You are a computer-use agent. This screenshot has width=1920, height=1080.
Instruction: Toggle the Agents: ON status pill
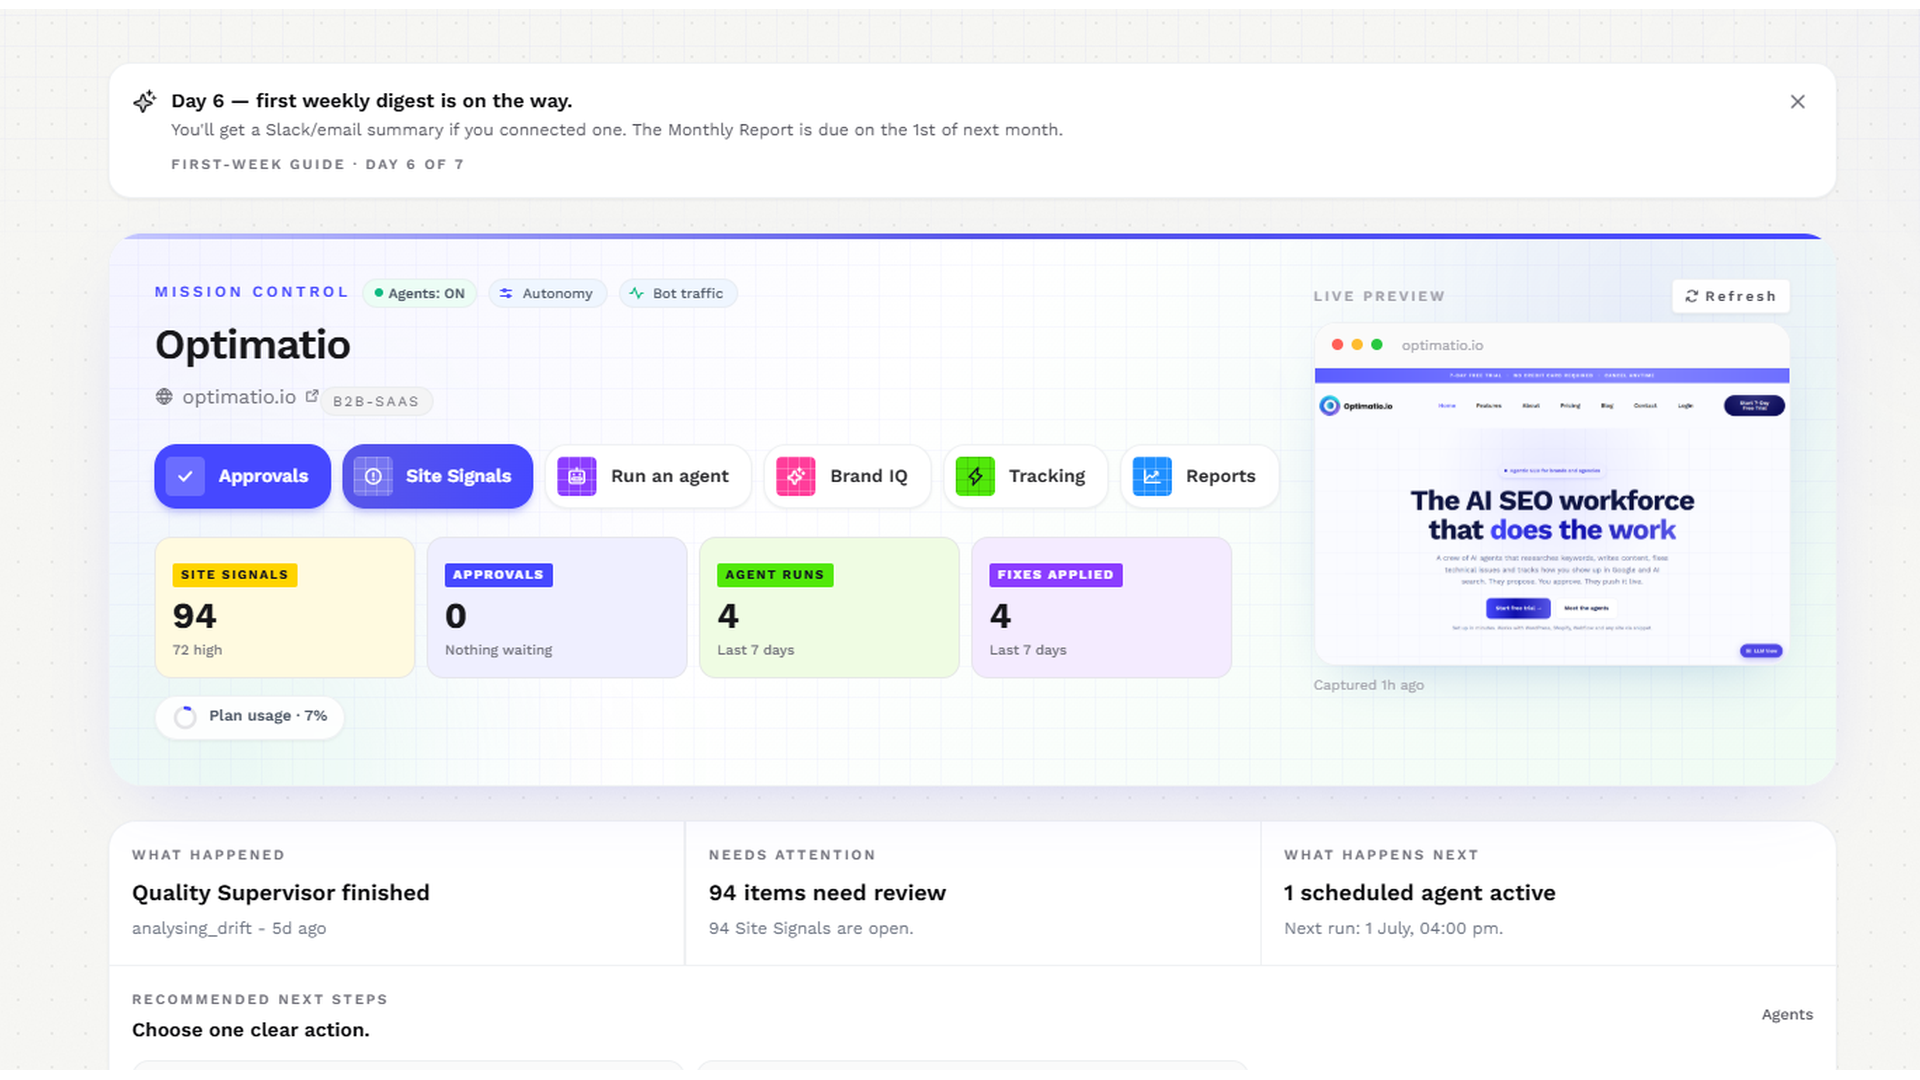point(420,294)
